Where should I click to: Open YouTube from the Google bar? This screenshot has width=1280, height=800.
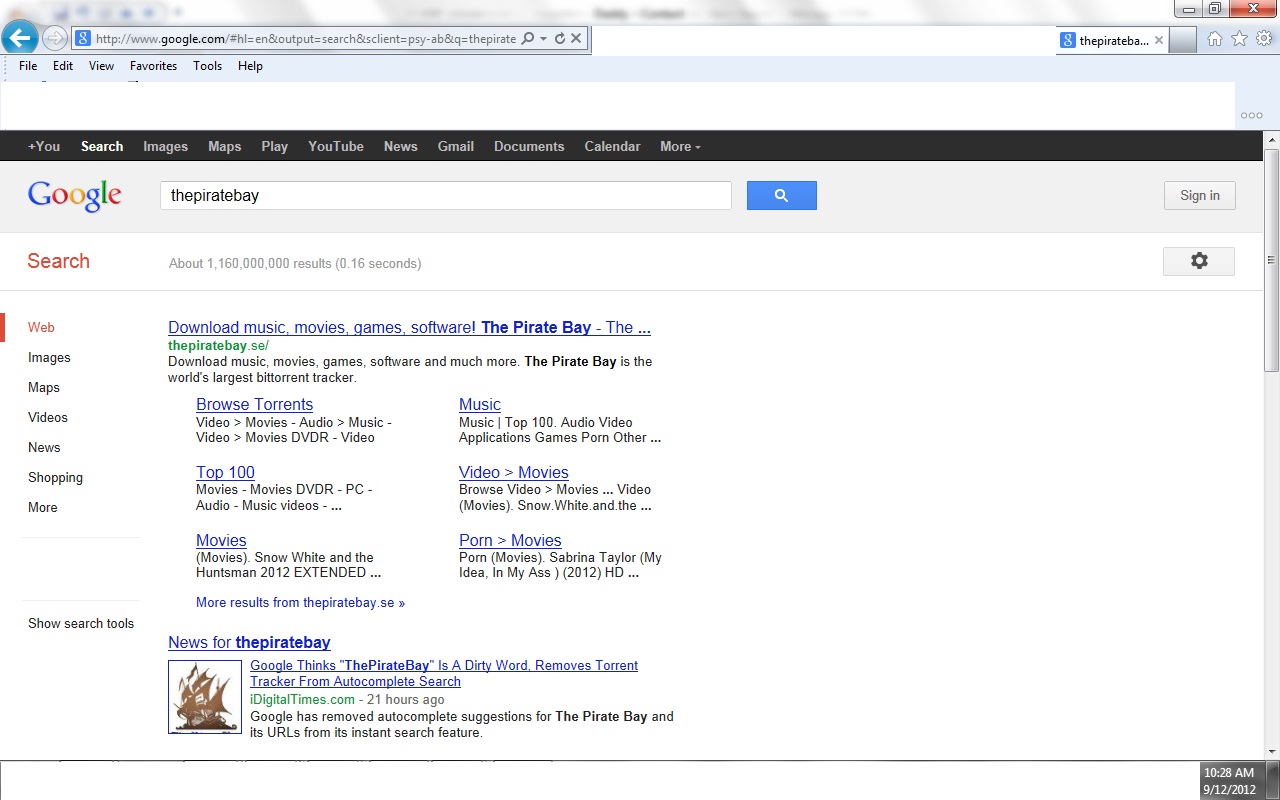click(x=336, y=146)
